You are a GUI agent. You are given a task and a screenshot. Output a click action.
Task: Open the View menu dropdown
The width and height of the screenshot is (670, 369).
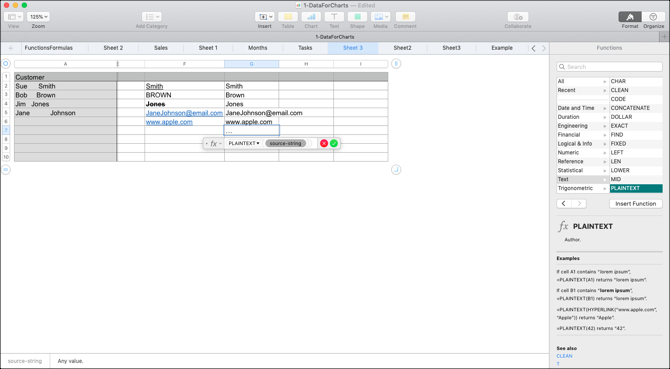[13, 17]
